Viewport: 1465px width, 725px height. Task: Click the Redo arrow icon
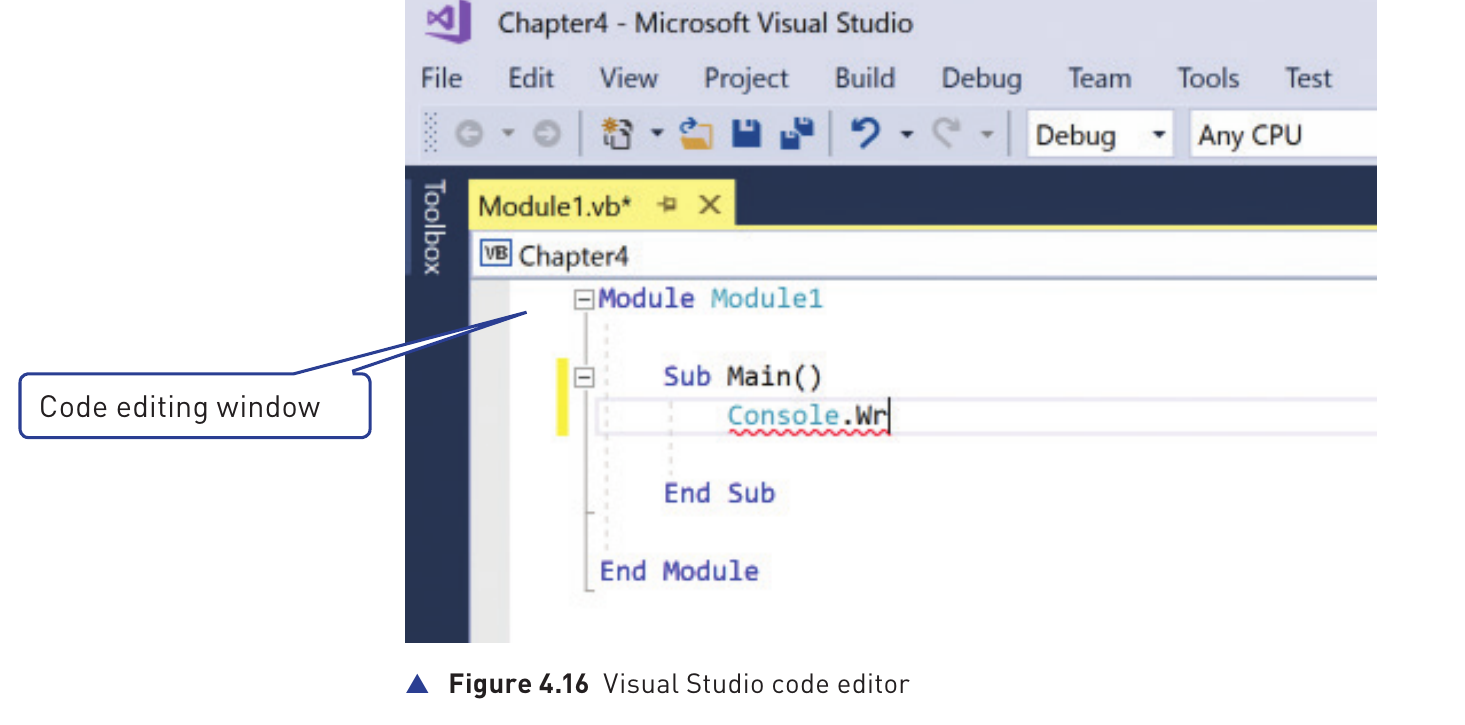[x=947, y=134]
